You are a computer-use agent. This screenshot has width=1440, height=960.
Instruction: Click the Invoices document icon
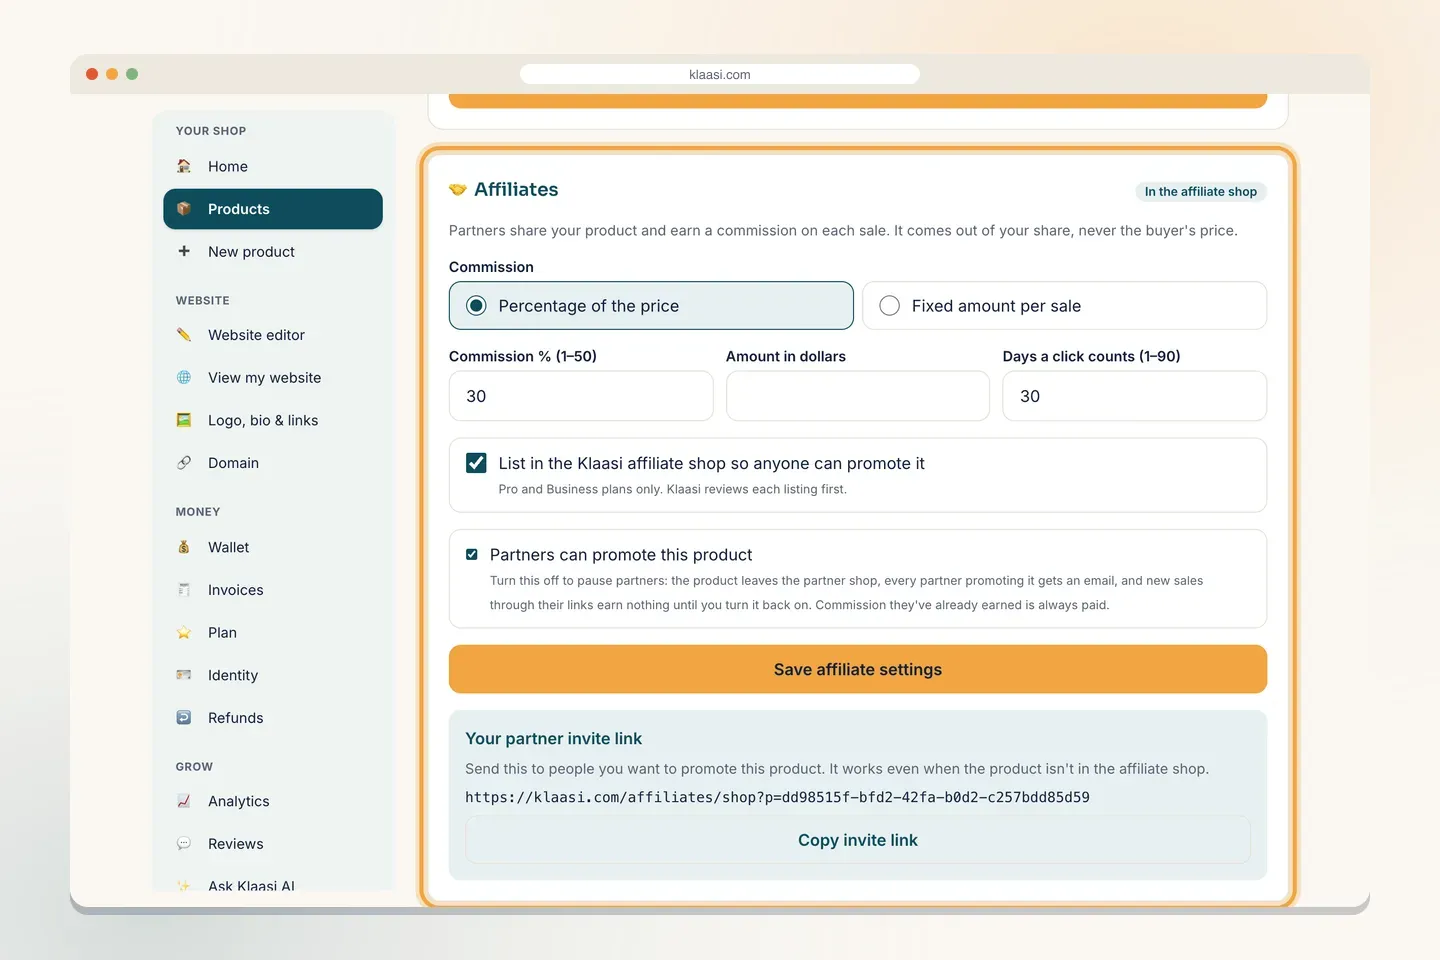184,590
